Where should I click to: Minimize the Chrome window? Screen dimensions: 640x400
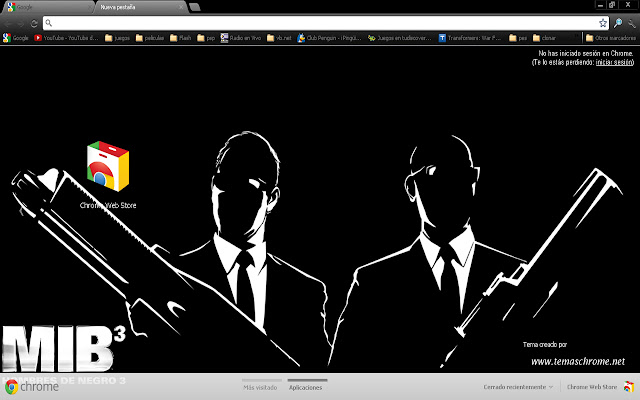click(600, 5)
